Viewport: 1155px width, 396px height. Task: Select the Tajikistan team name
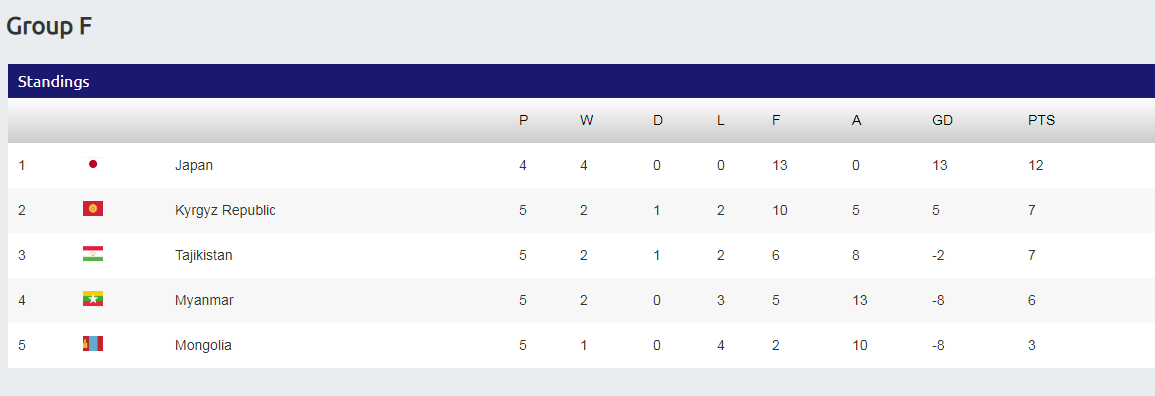tap(203, 255)
